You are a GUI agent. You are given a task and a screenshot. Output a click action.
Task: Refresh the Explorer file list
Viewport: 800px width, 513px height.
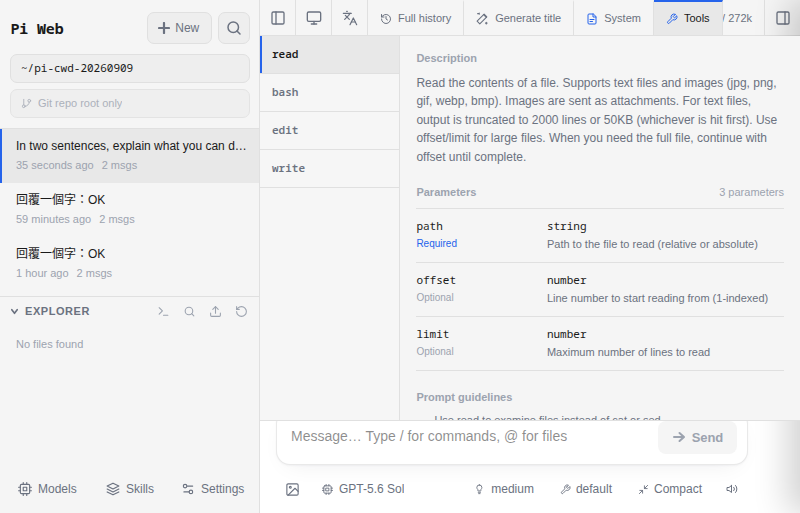click(x=241, y=311)
